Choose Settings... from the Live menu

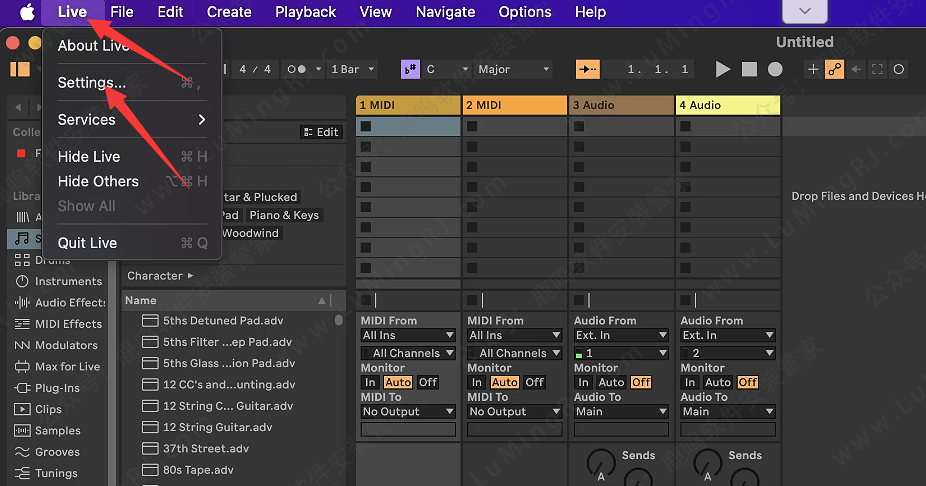92,83
